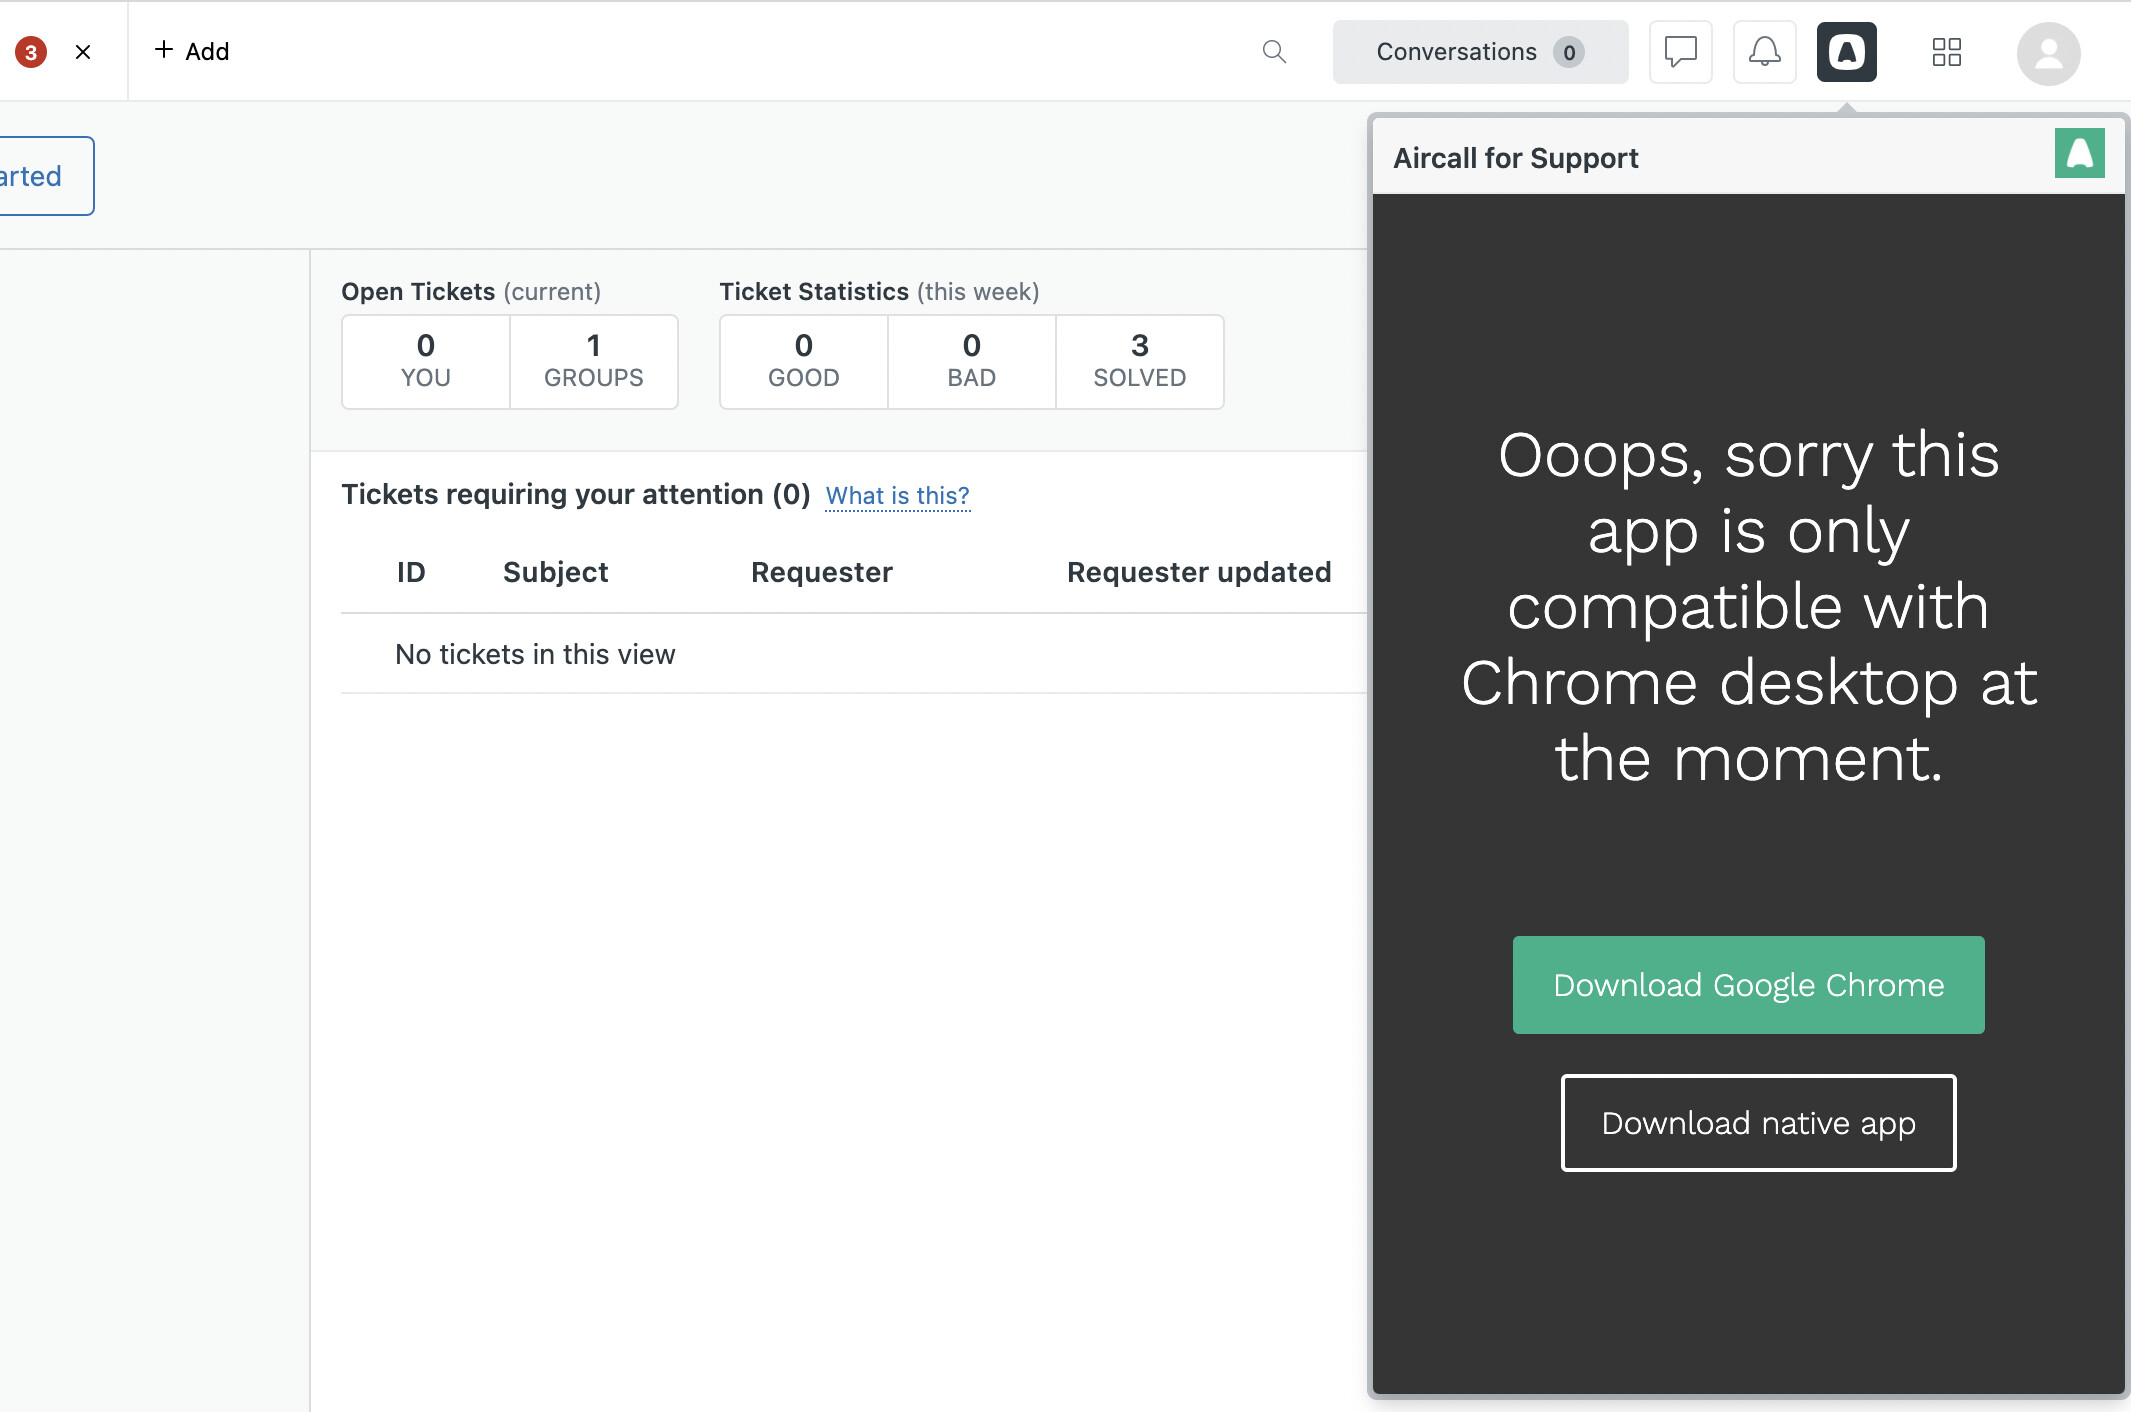The height and width of the screenshot is (1412, 2131).
Task: Click the plus Add tab button
Action: (192, 51)
